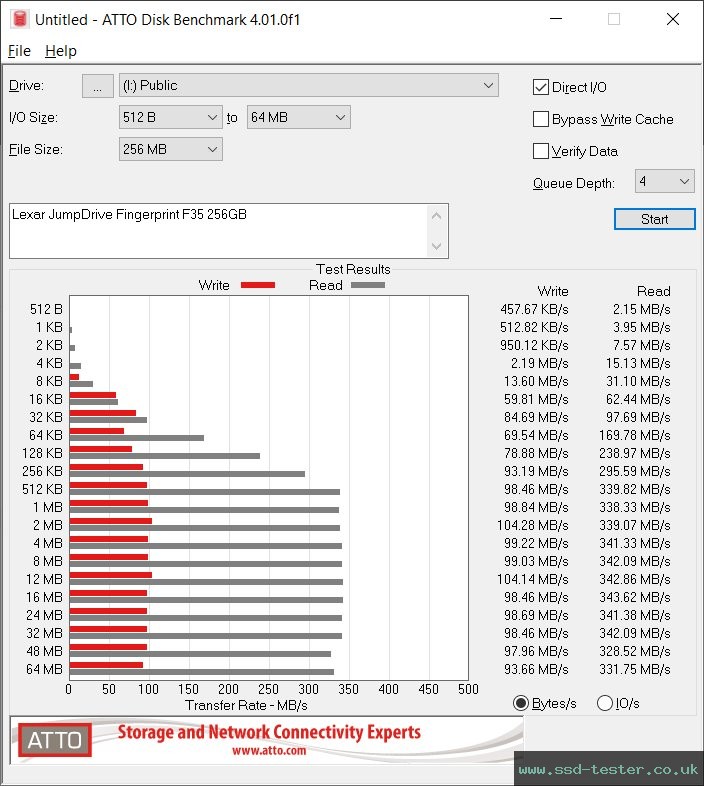This screenshot has height=786, width=704.
Task: Click the 457.67 KB/s write value
Action: 534,309
